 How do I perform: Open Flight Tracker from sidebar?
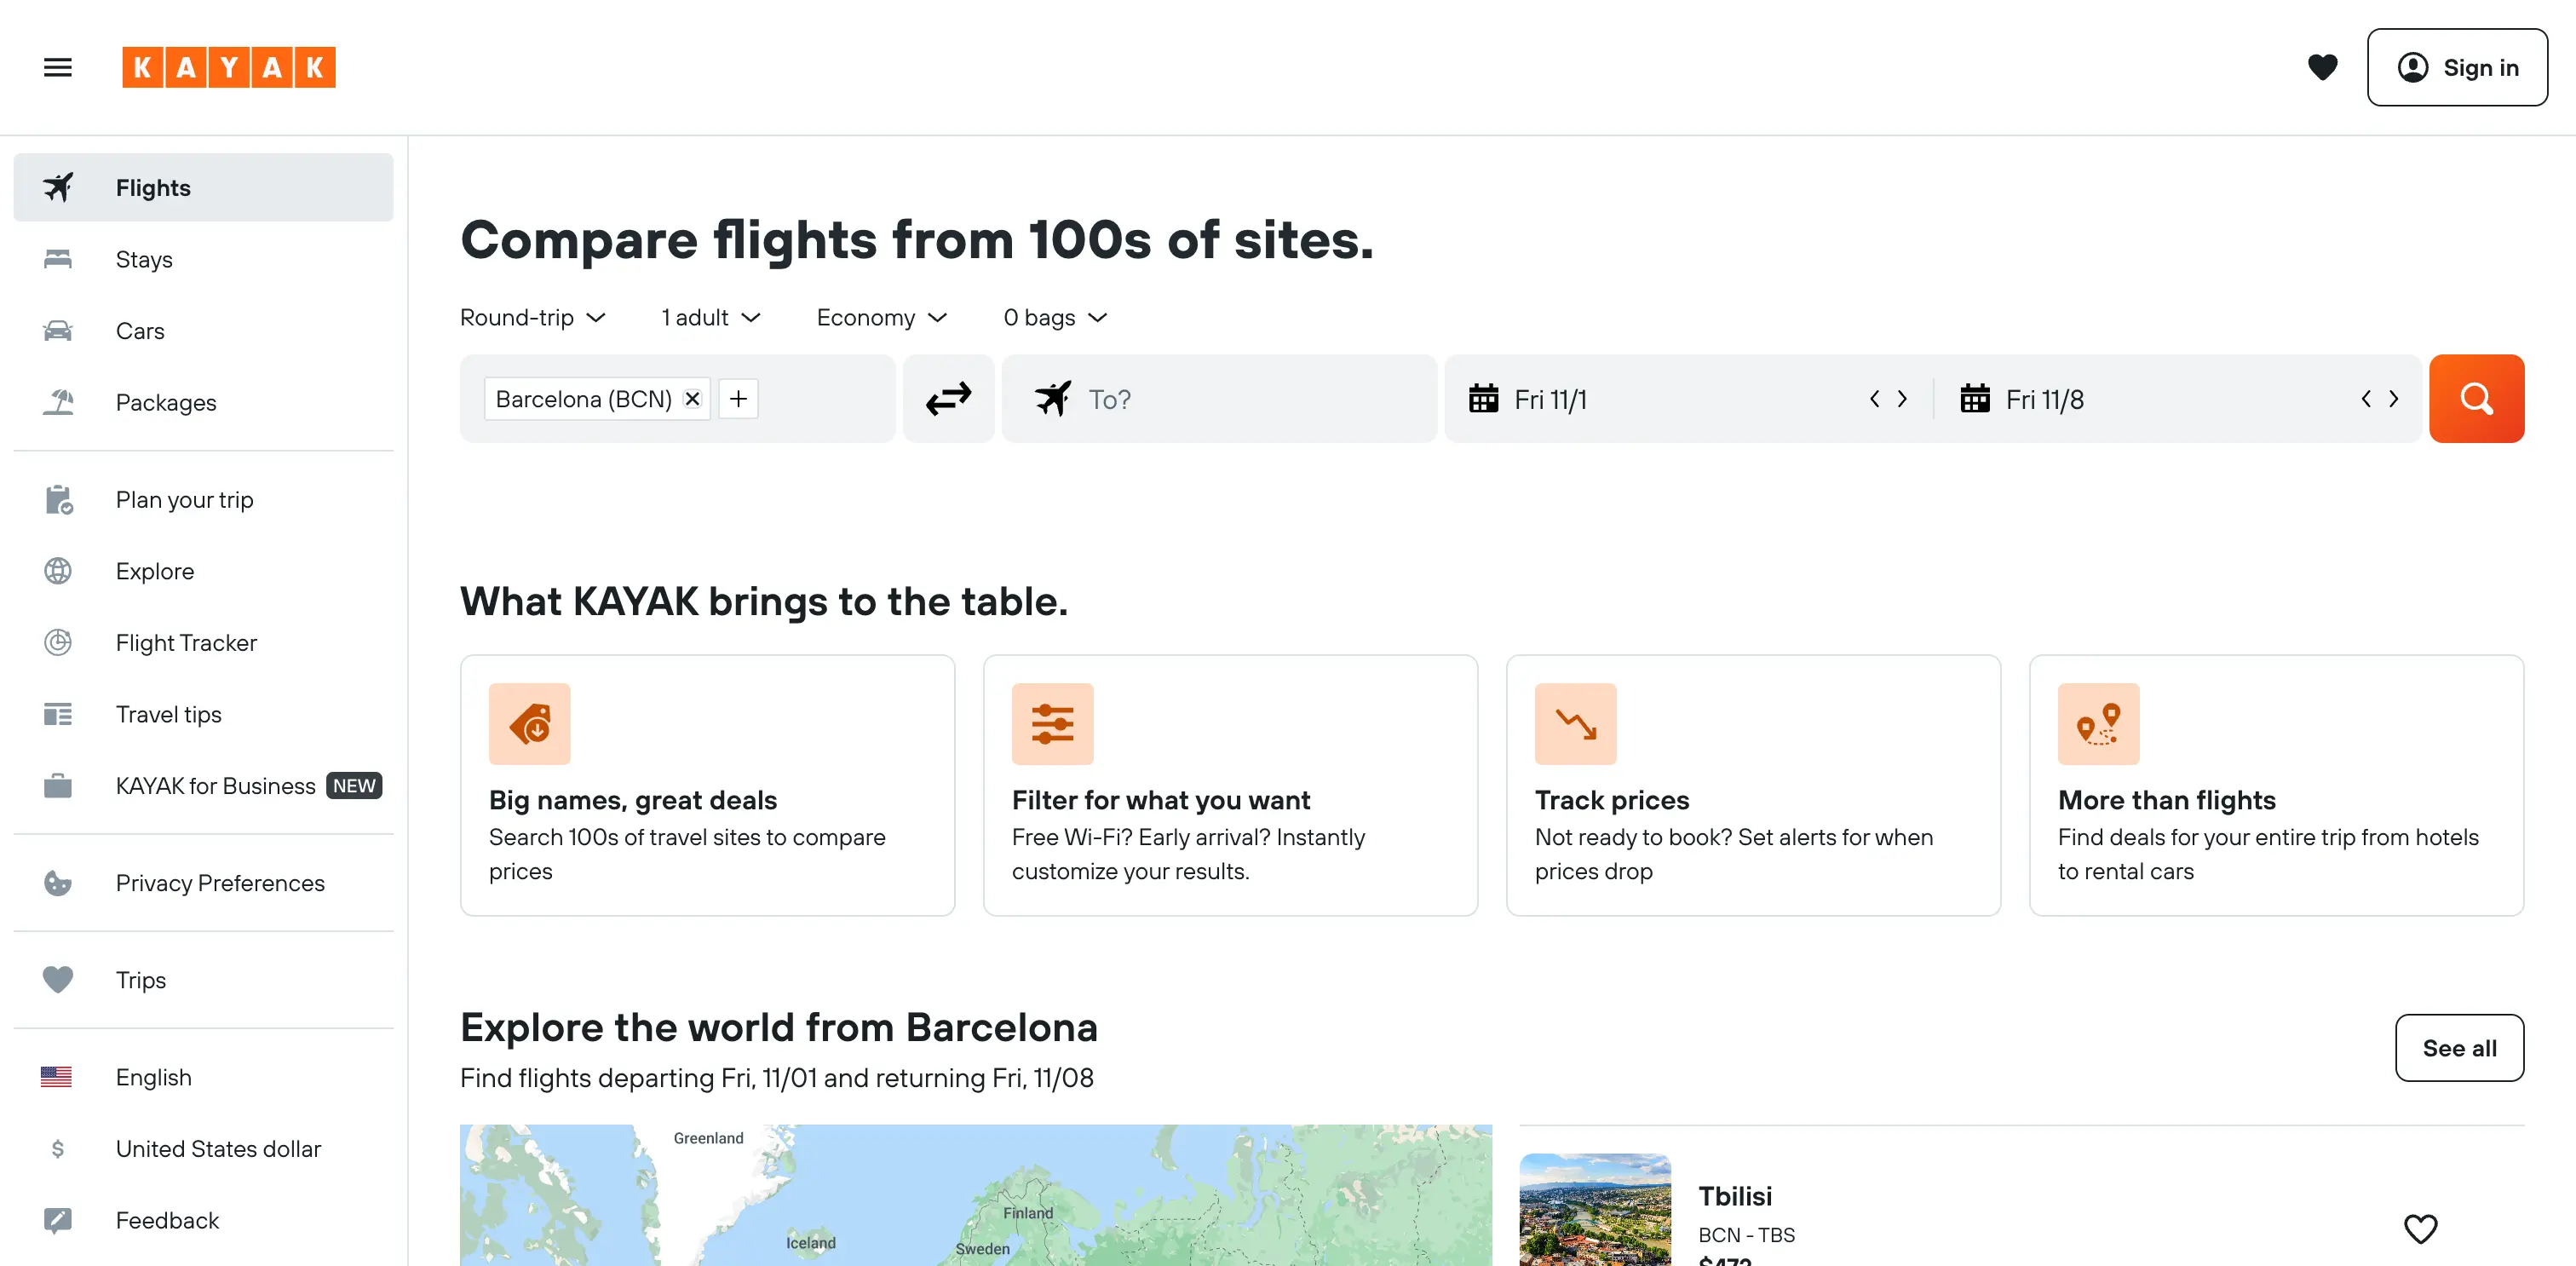[x=186, y=642]
